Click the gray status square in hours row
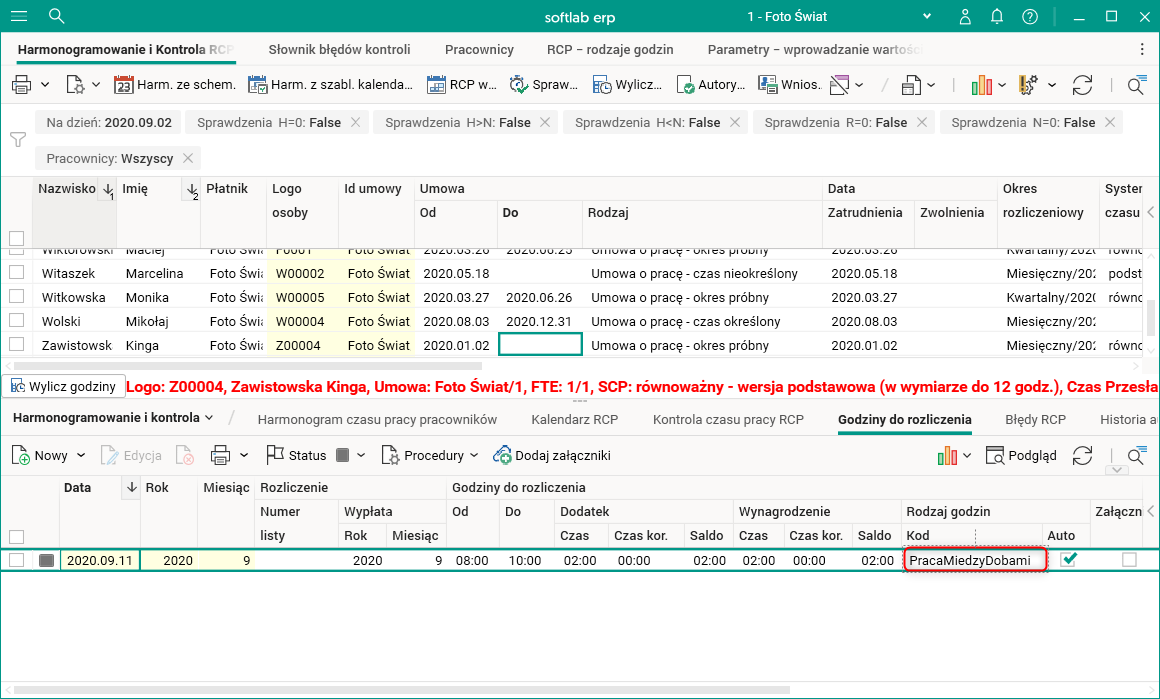Screen dimensions: 1160x699 pos(46,561)
